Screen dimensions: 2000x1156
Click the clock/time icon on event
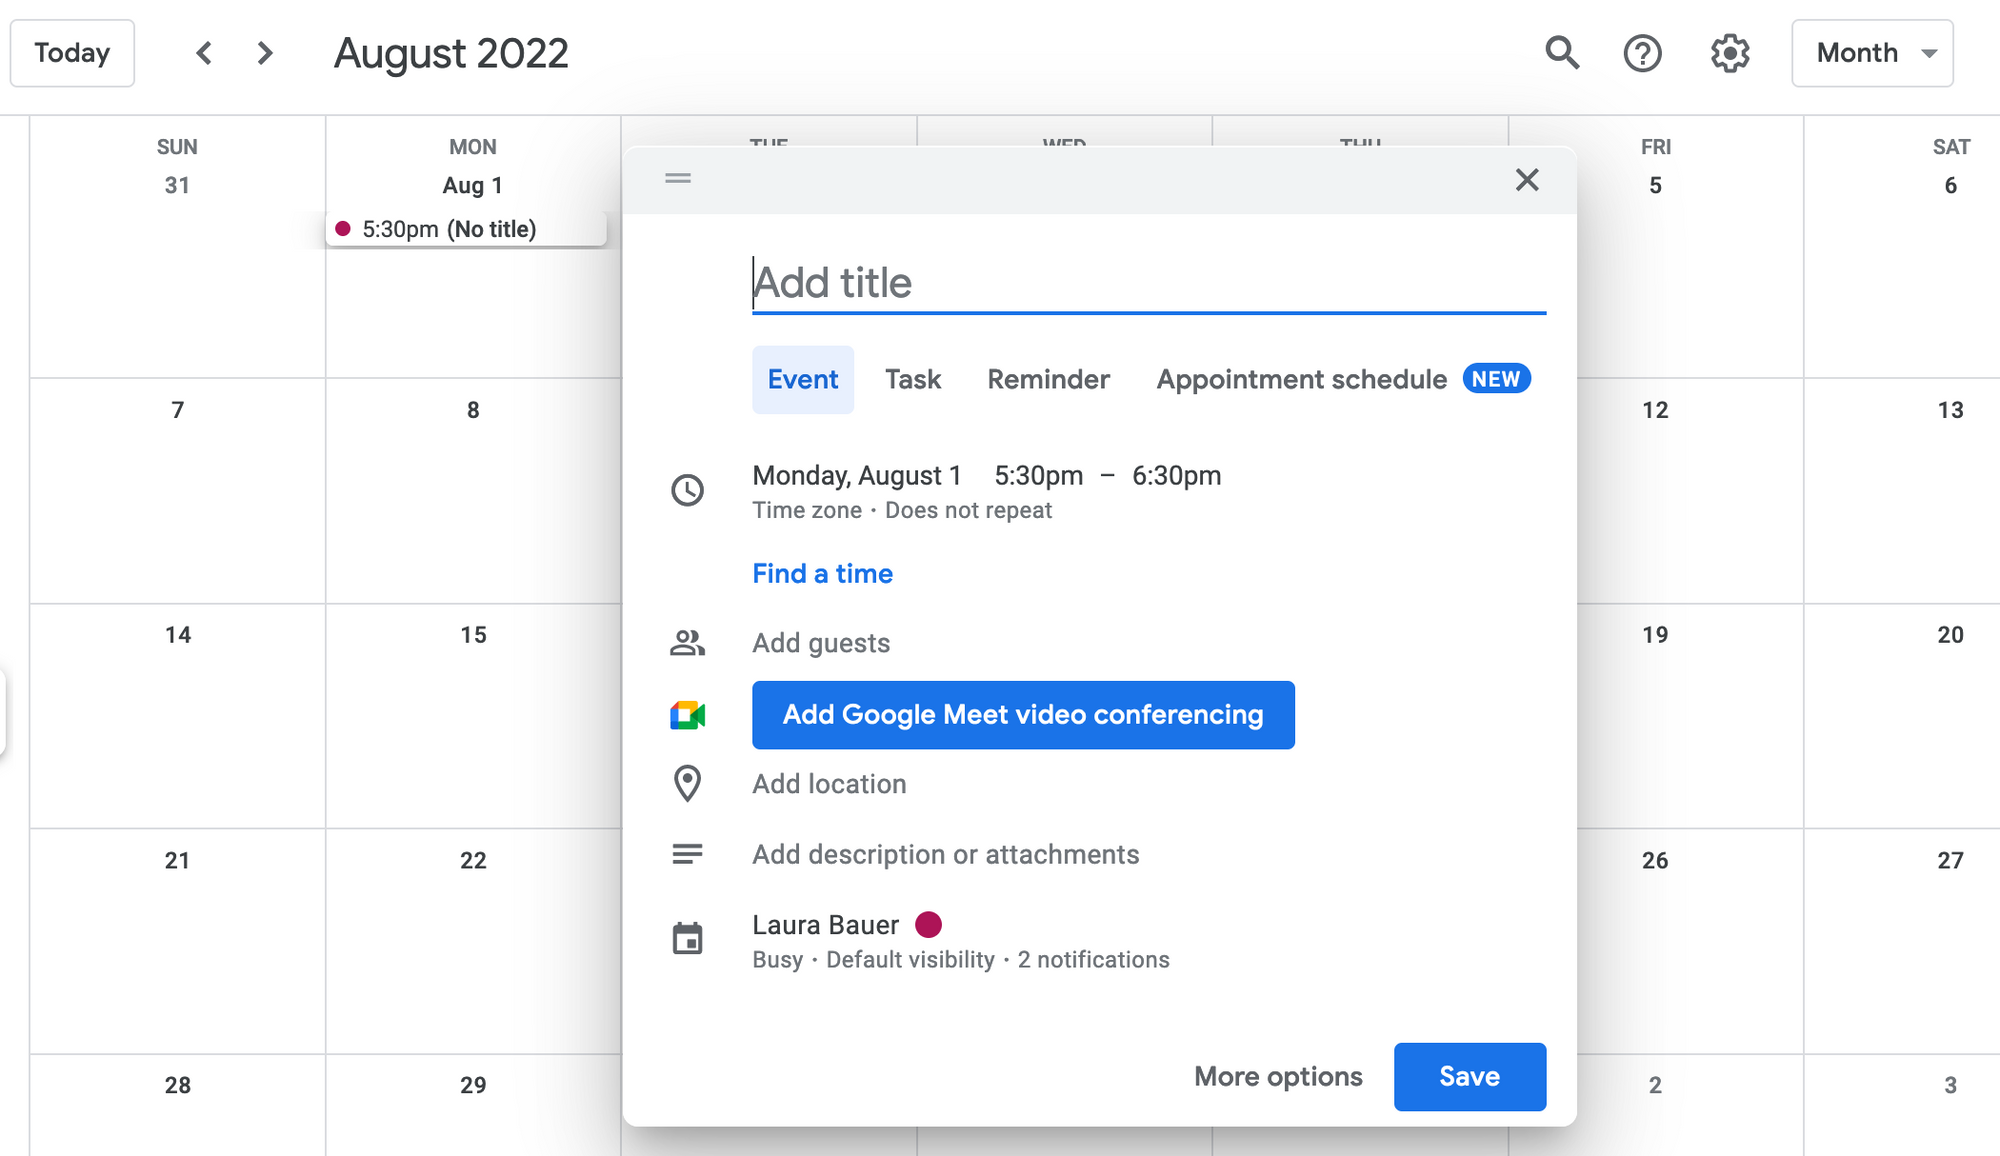pos(689,490)
